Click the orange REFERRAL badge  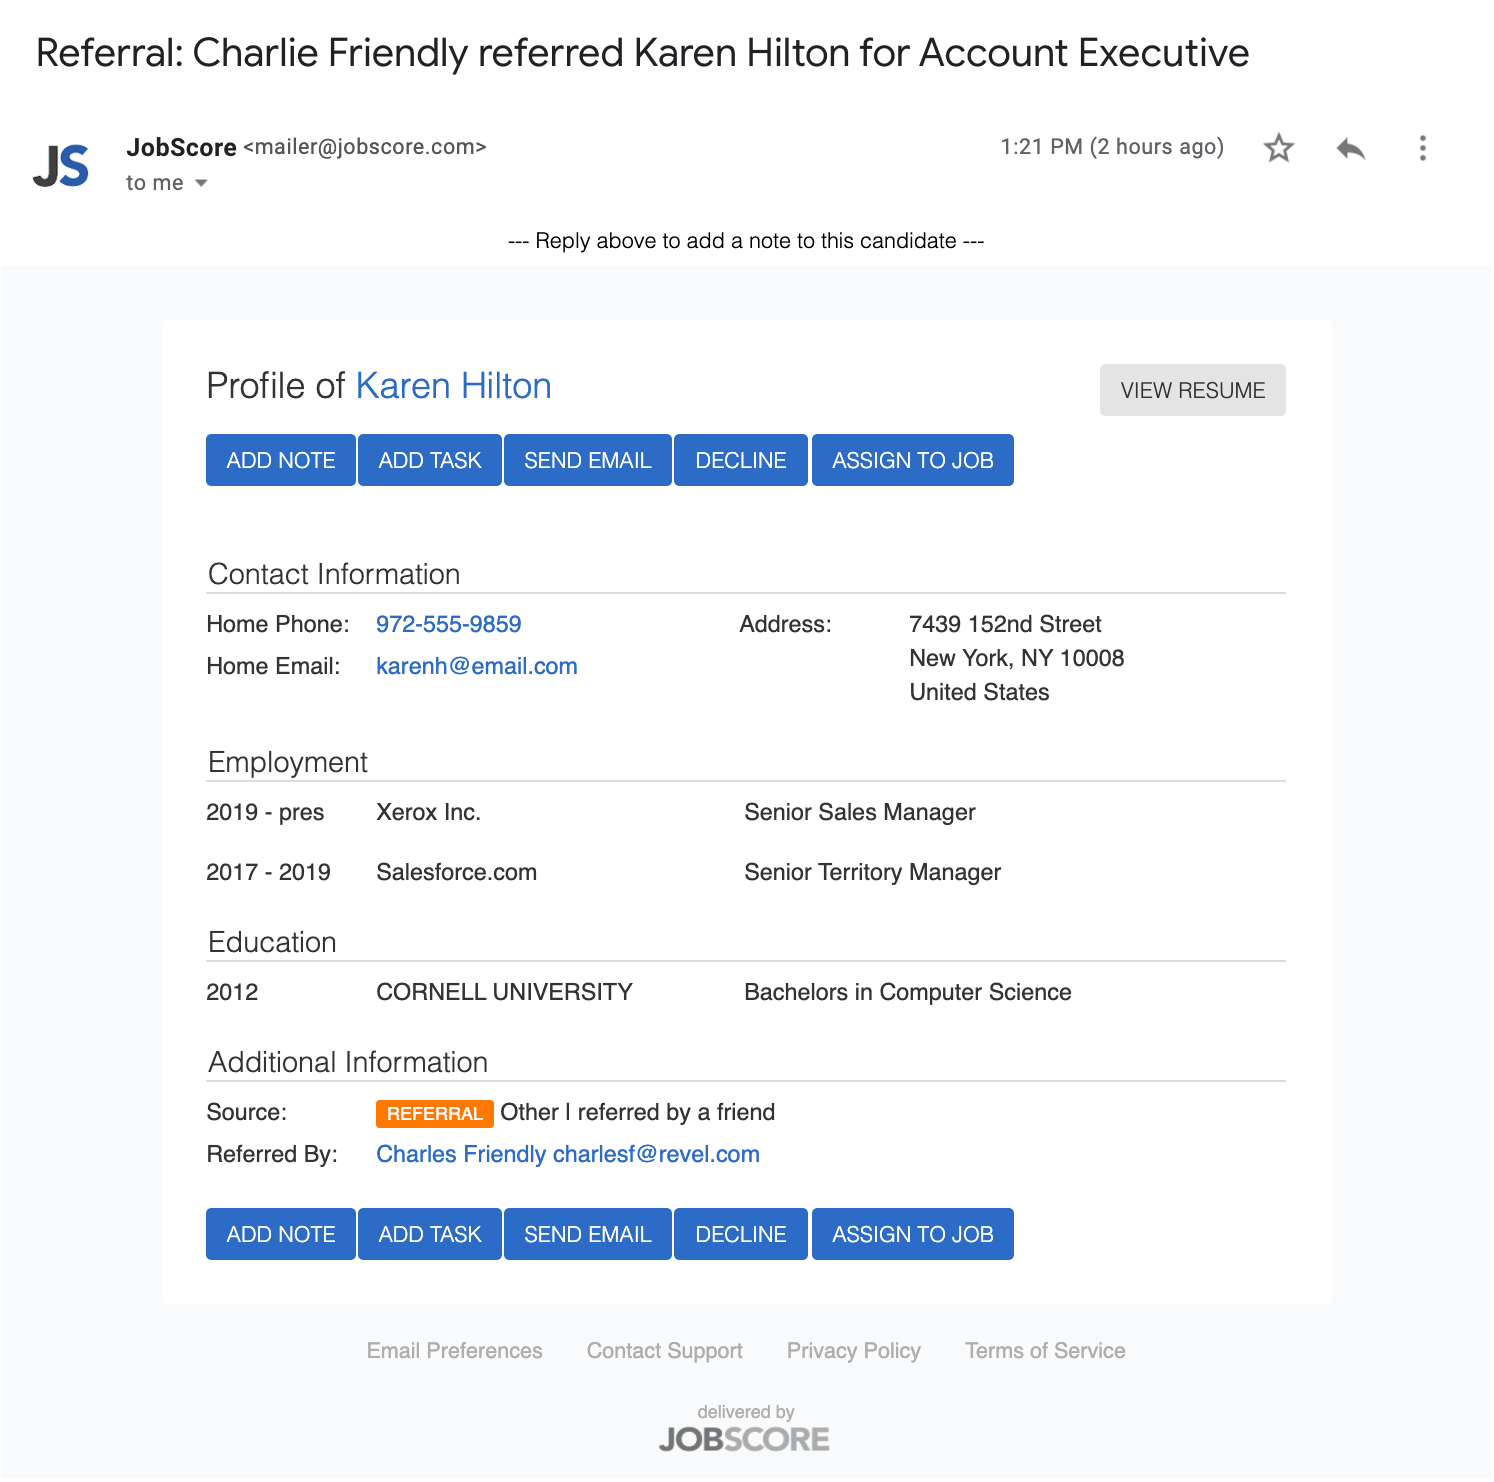[434, 1113]
